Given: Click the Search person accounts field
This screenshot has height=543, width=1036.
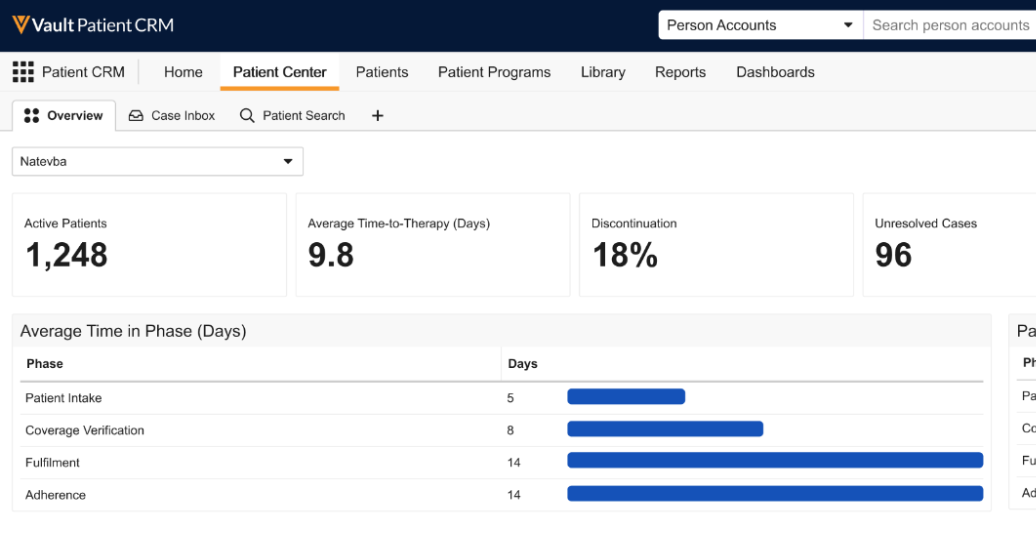Looking at the screenshot, I should click(950, 25).
